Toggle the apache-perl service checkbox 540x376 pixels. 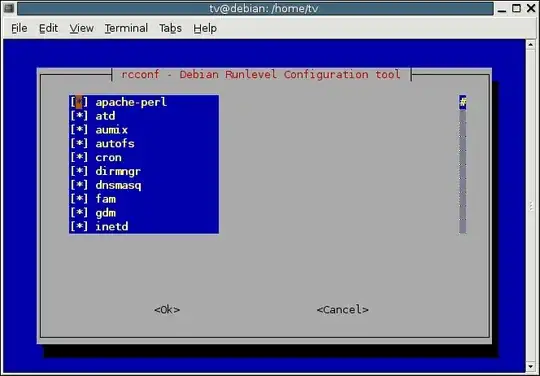pos(79,102)
